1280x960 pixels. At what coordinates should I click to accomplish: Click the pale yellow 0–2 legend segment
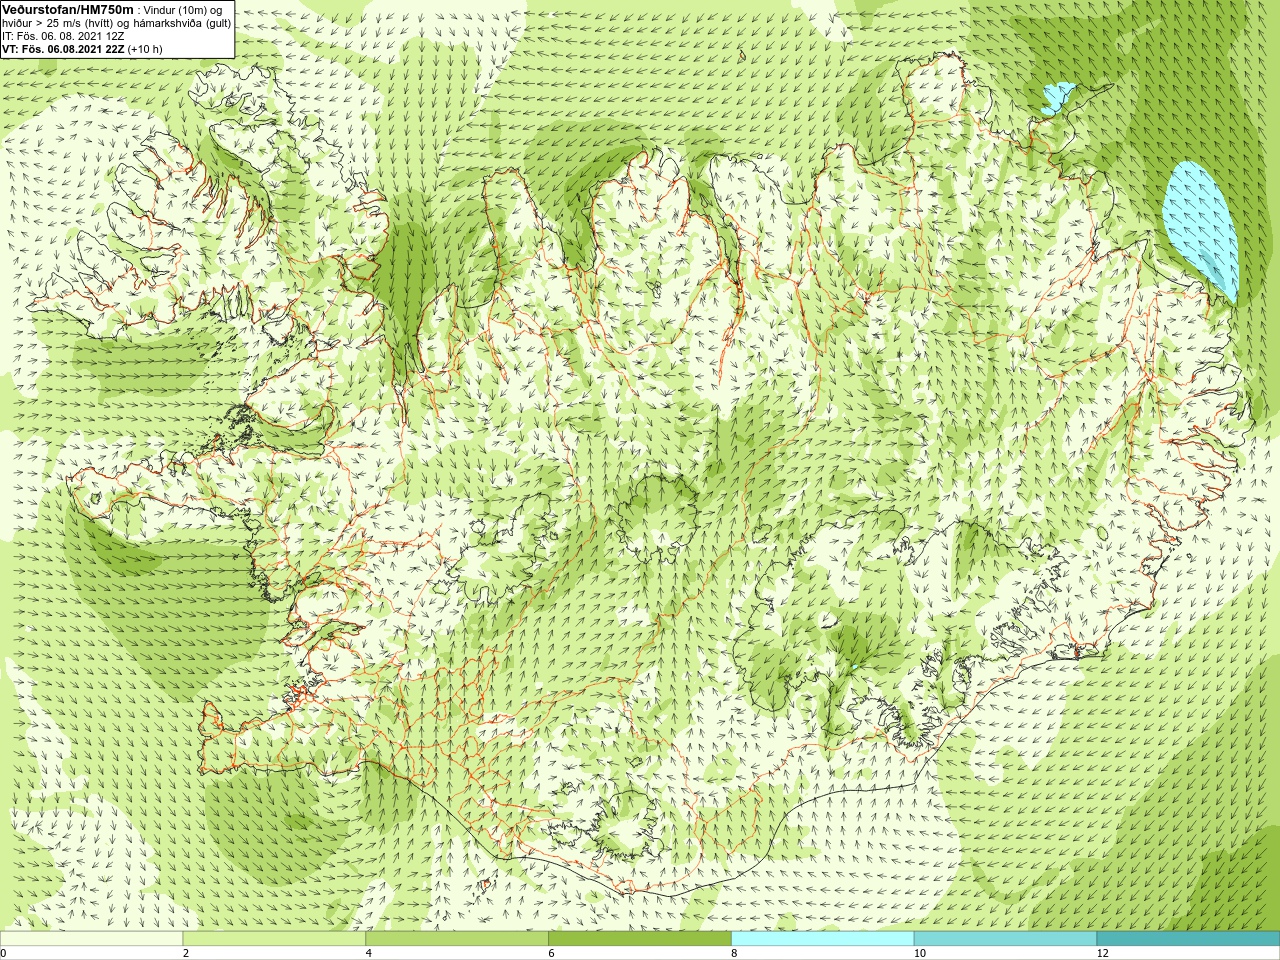point(91,939)
